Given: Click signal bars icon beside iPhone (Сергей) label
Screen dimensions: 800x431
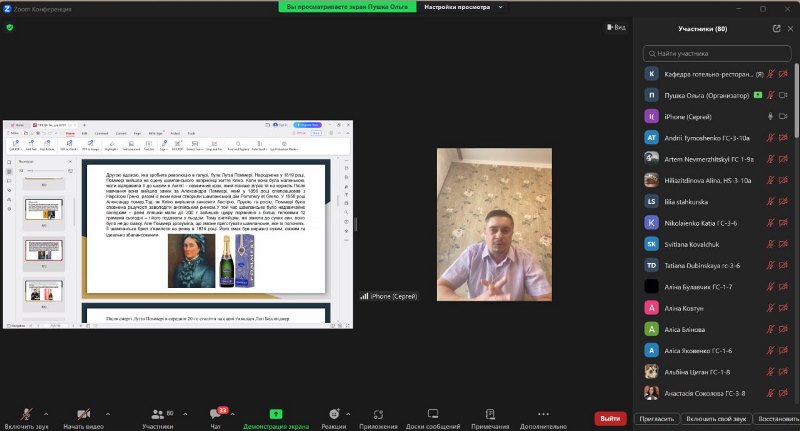Looking at the screenshot, I should tap(364, 296).
